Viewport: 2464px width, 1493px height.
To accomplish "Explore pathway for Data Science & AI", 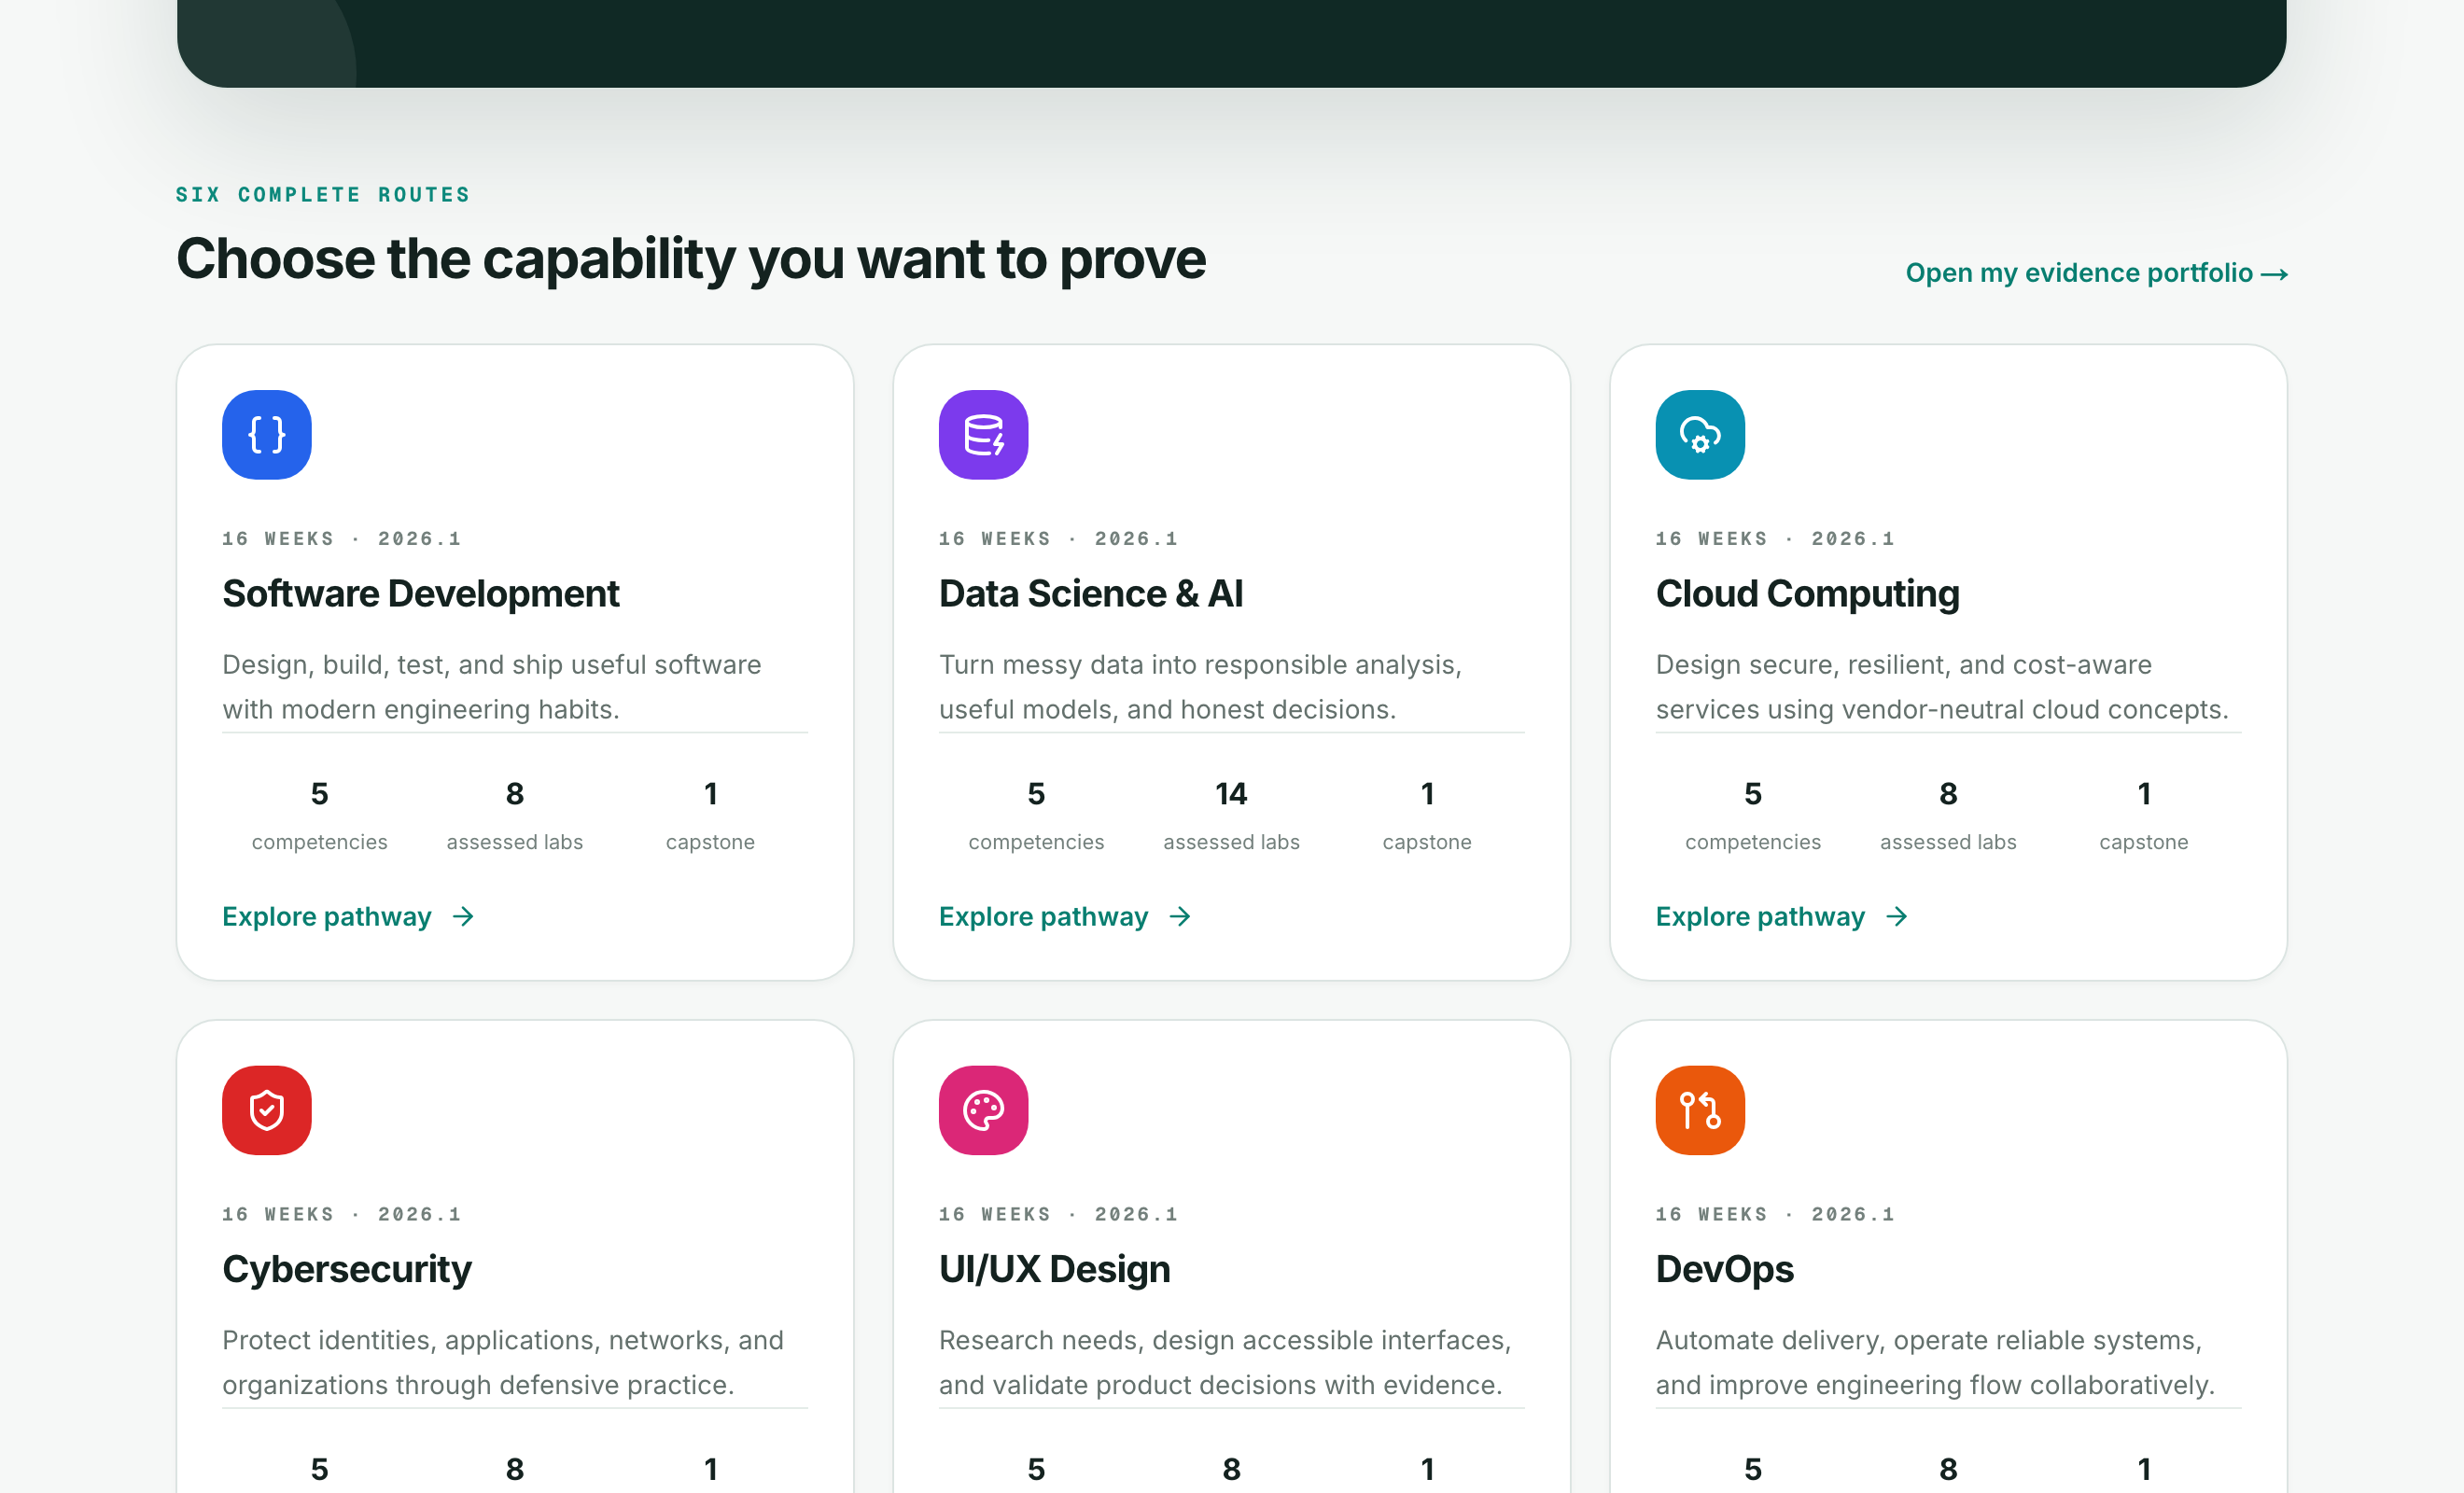I will (1065, 916).
